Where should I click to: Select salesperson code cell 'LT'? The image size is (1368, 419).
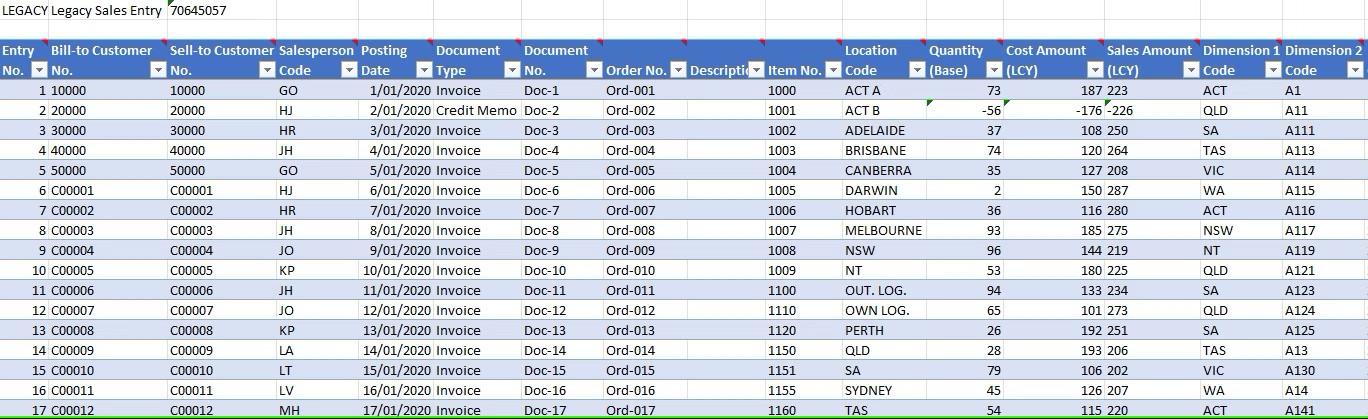tap(317, 370)
